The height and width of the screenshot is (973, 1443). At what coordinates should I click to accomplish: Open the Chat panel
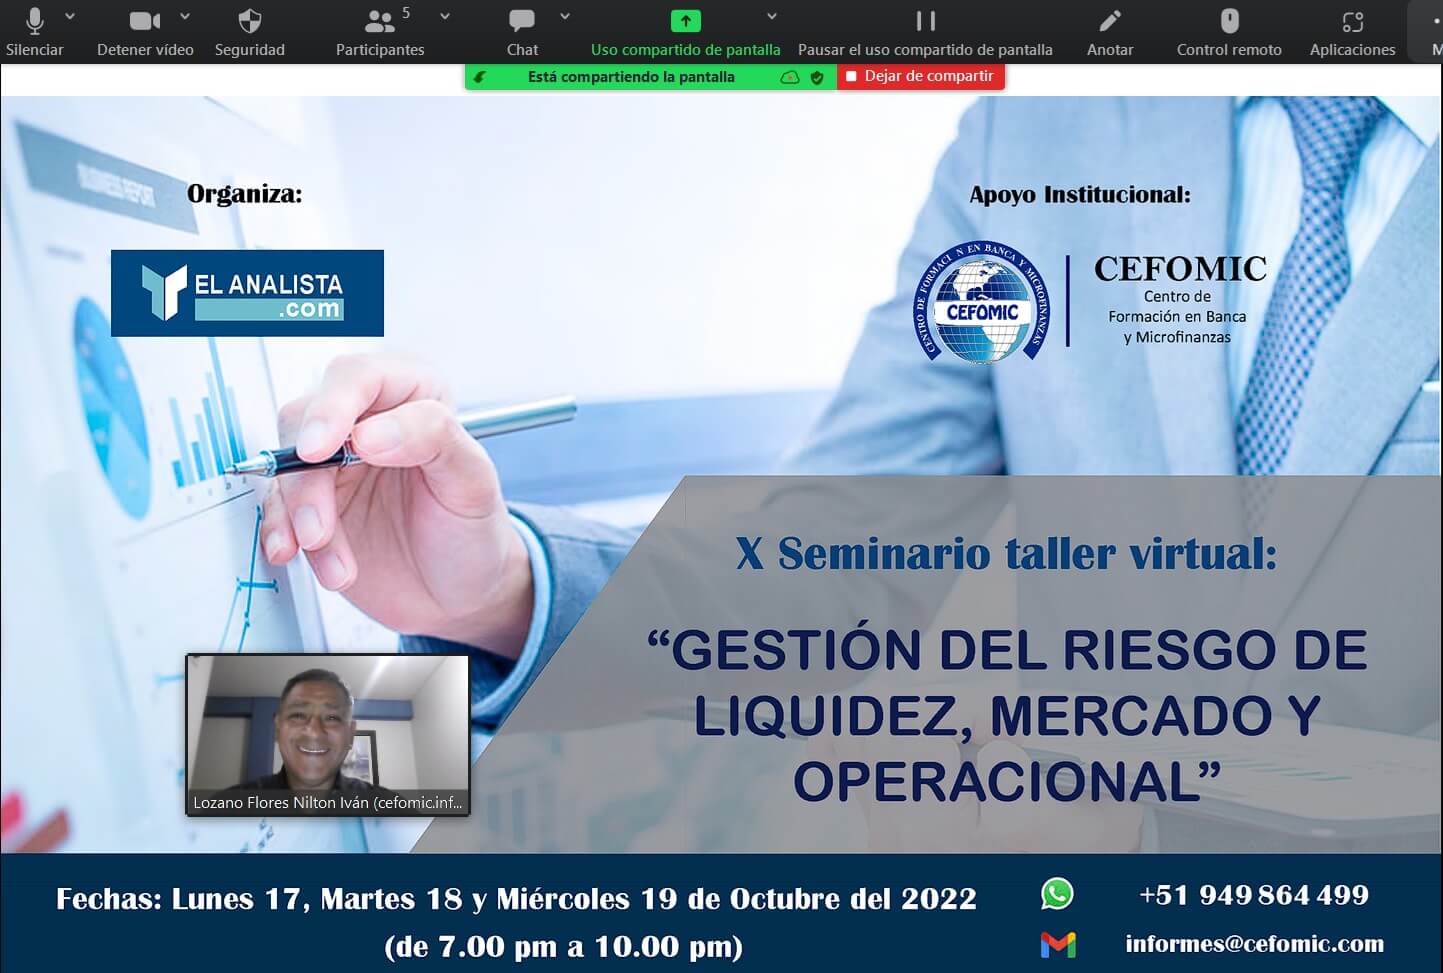click(x=522, y=31)
